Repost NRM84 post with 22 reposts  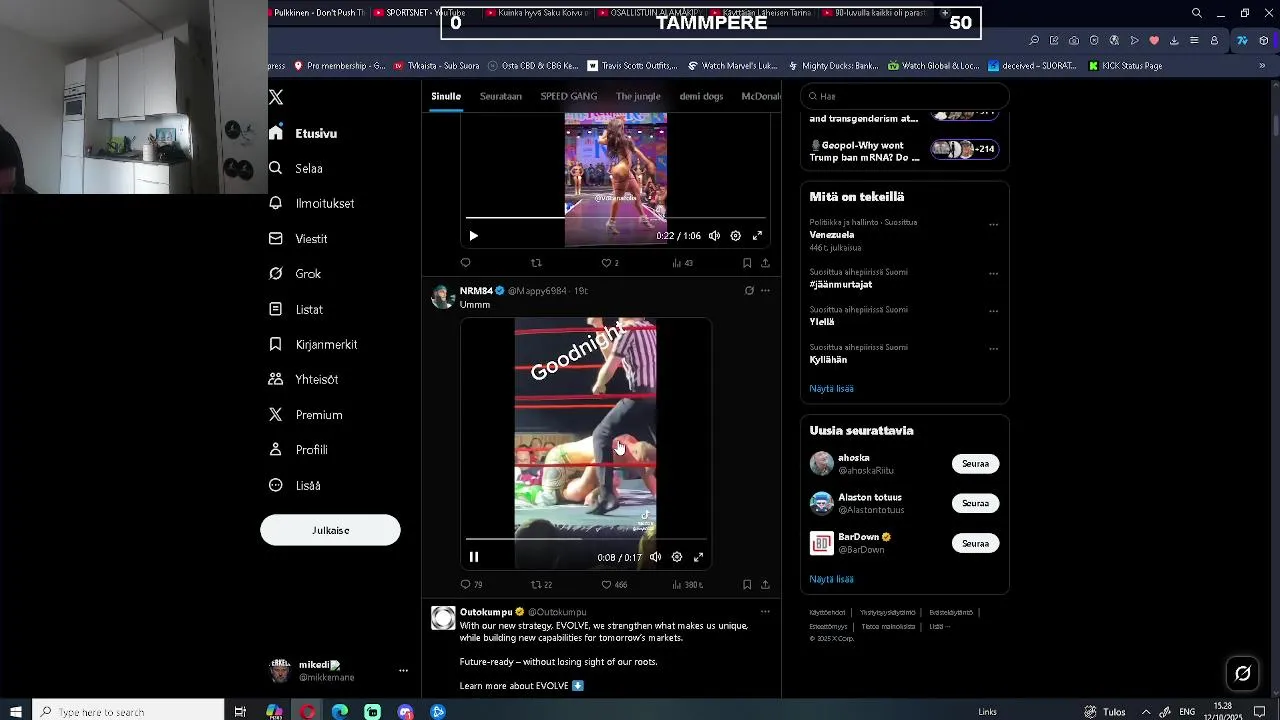pyautogui.click(x=541, y=585)
